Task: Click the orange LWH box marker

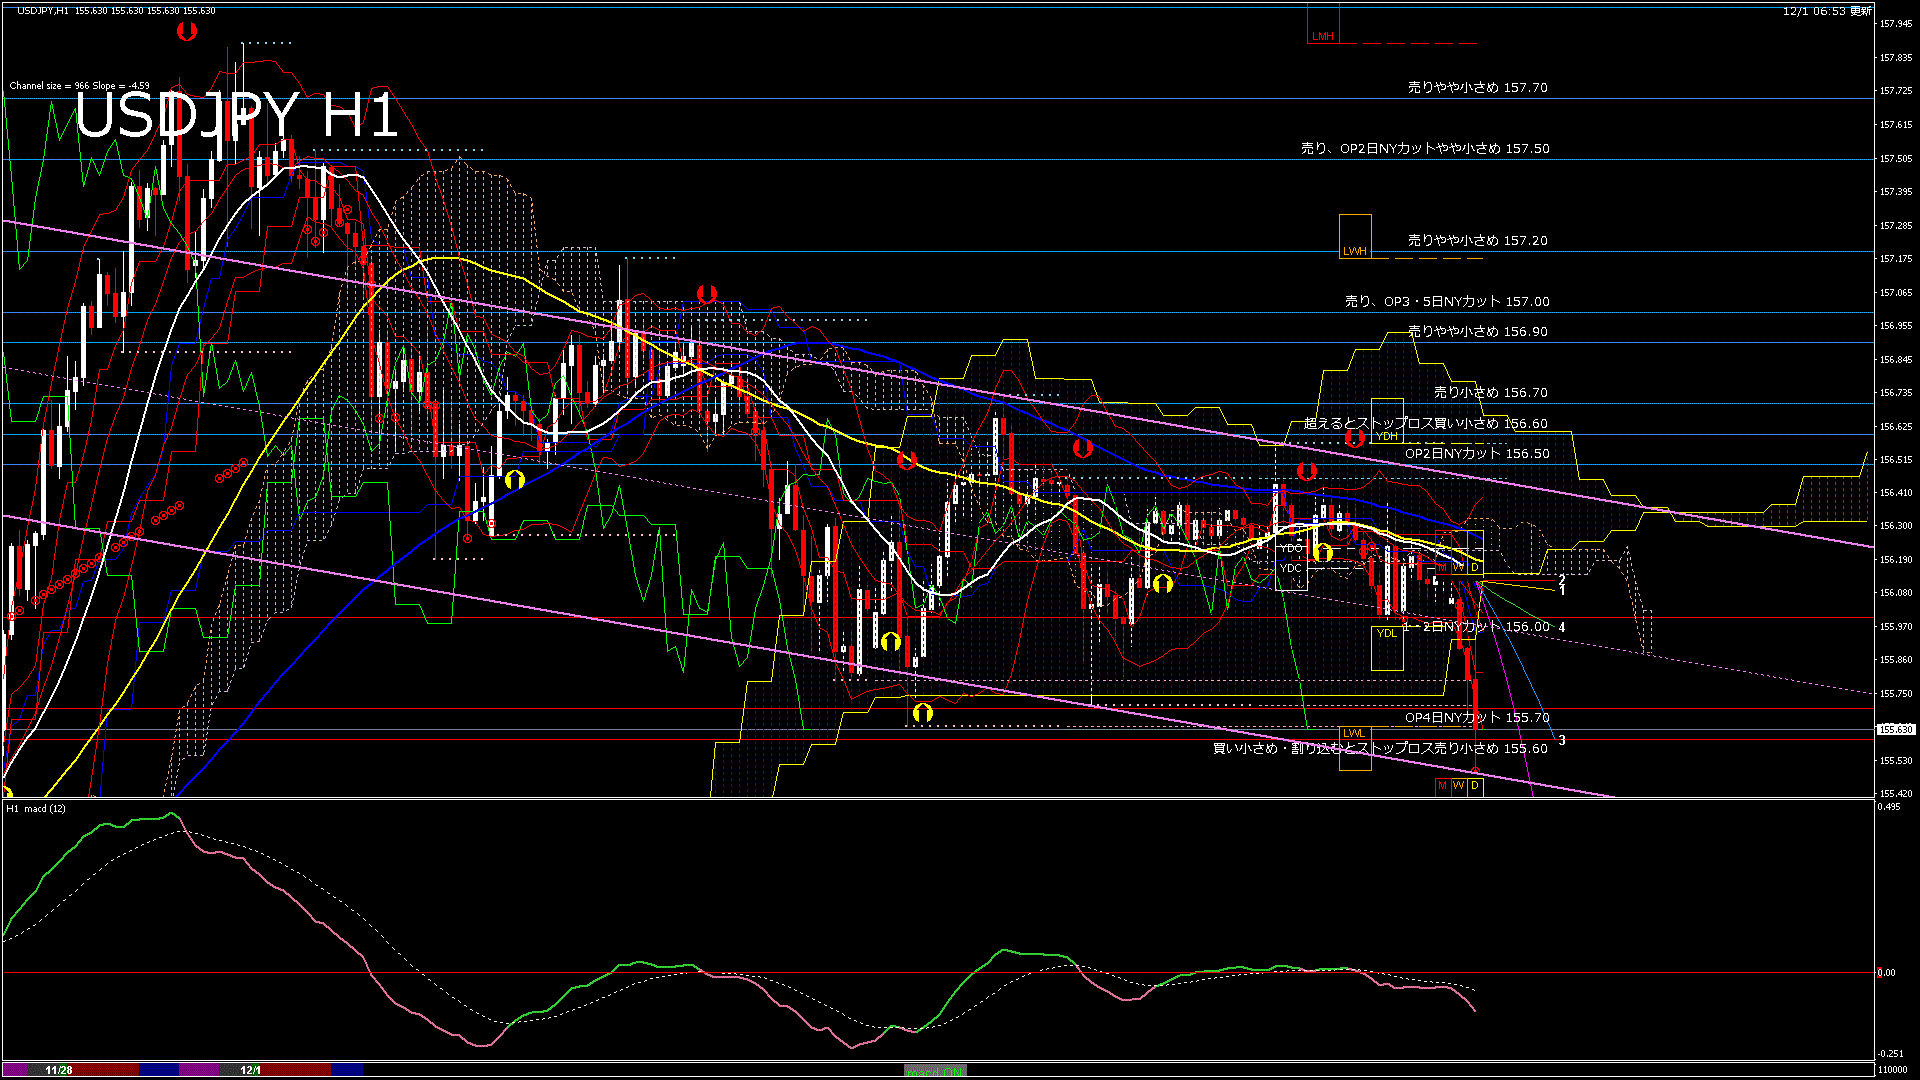Action: [1356, 250]
